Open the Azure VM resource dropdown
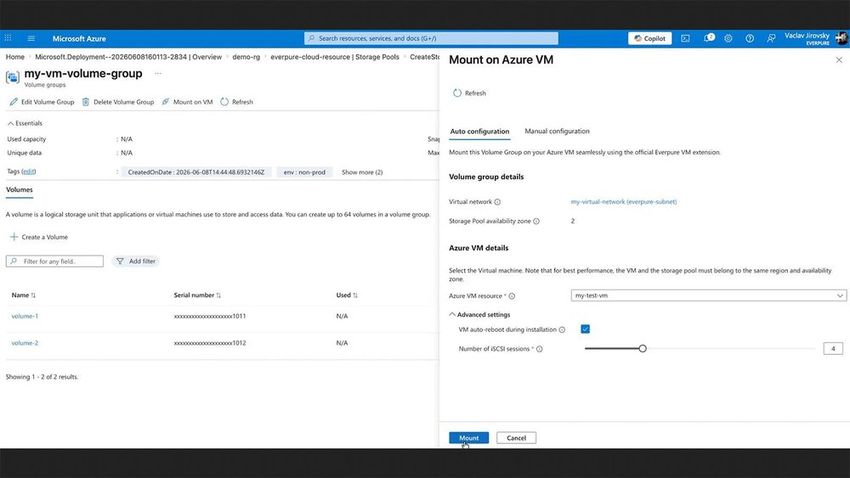Image resolution: width=850 pixels, height=478 pixels. (x=708, y=295)
